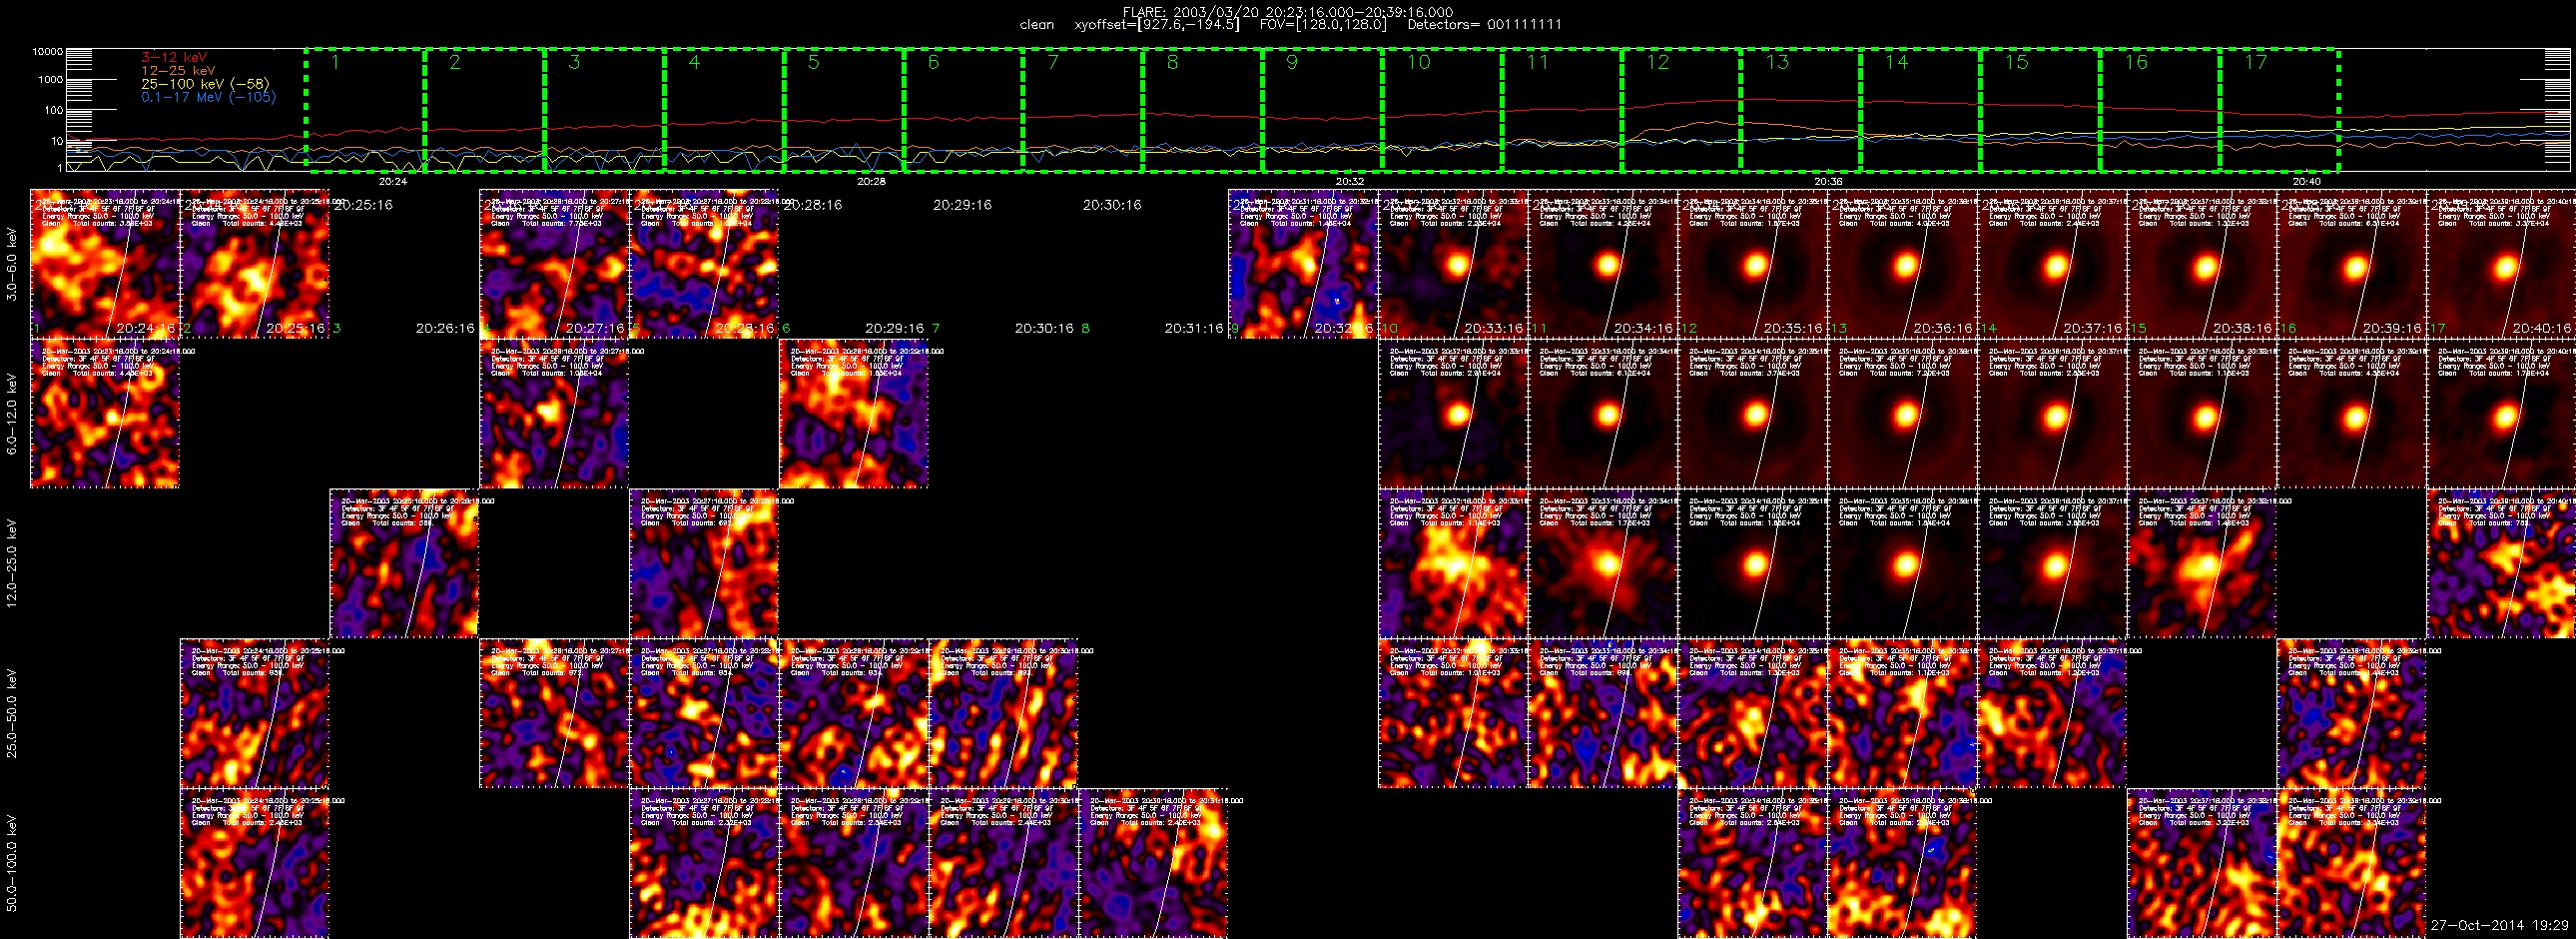Click the 20:31:16 time stamp label
Image resolution: width=2576 pixels, height=939 pixels.
pos(1194,328)
